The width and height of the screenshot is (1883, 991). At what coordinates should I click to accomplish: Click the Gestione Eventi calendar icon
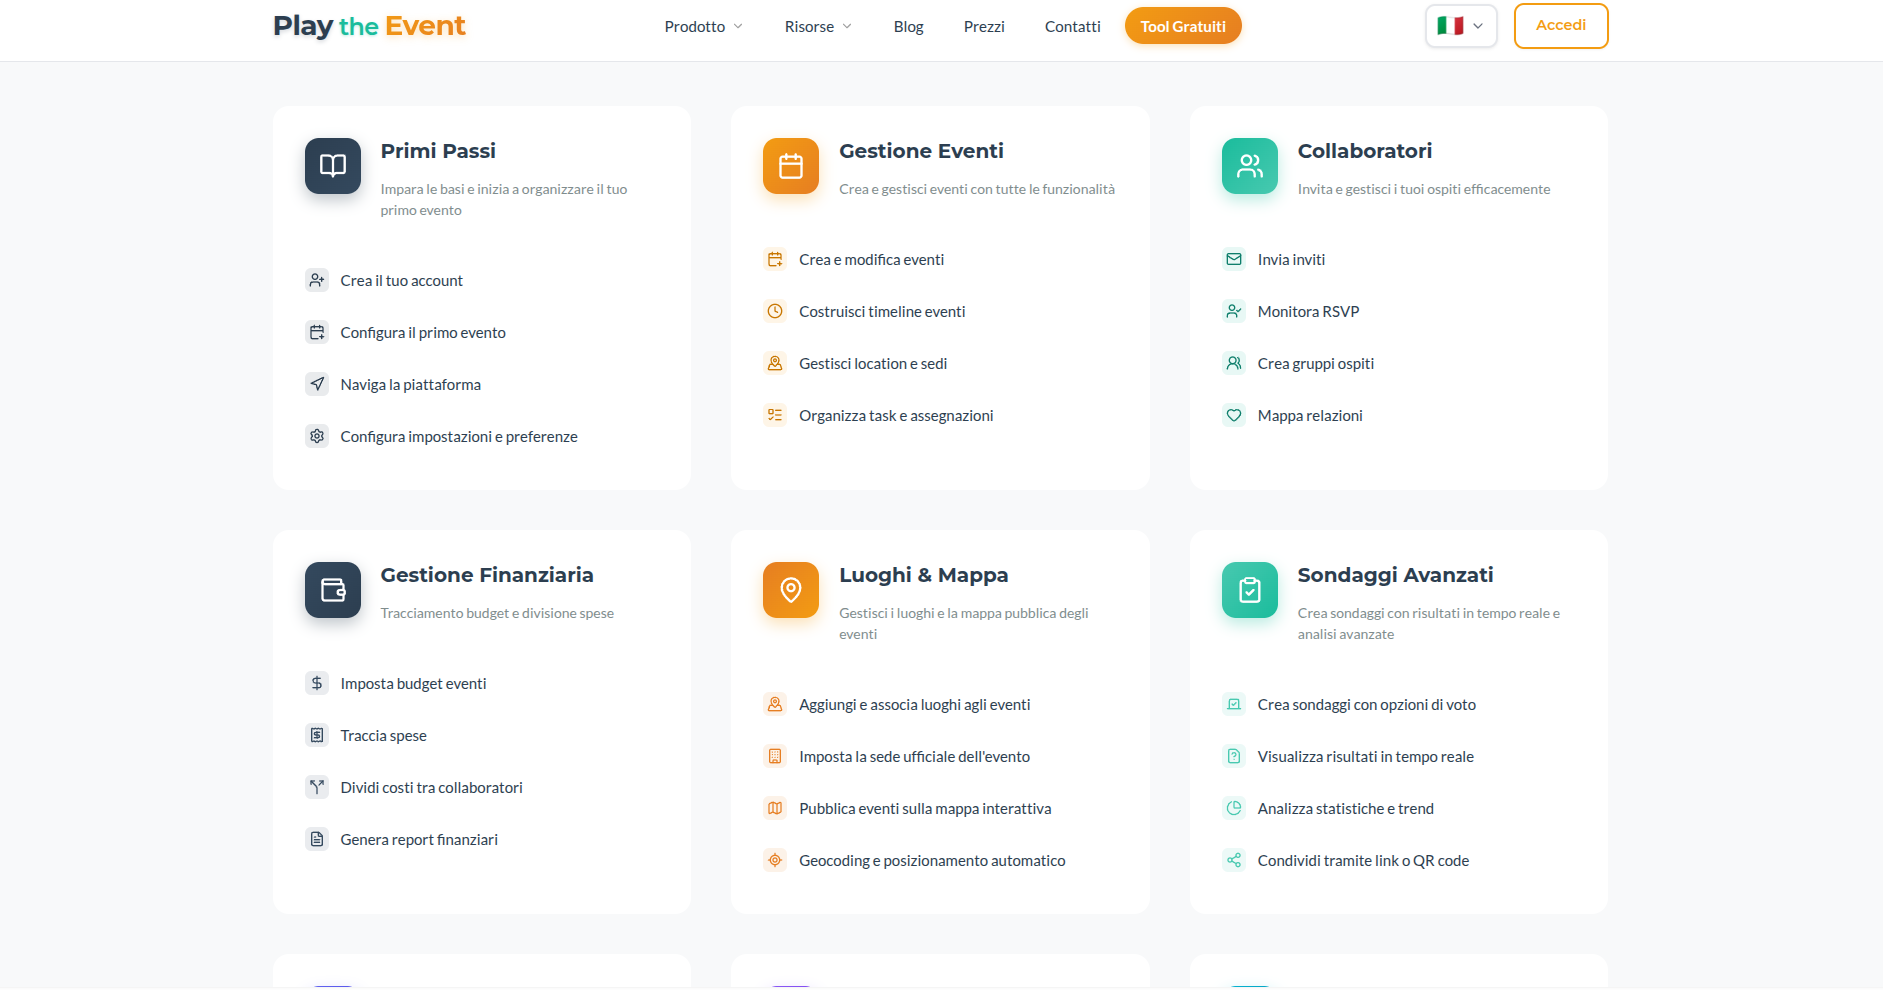click(791, 166)
